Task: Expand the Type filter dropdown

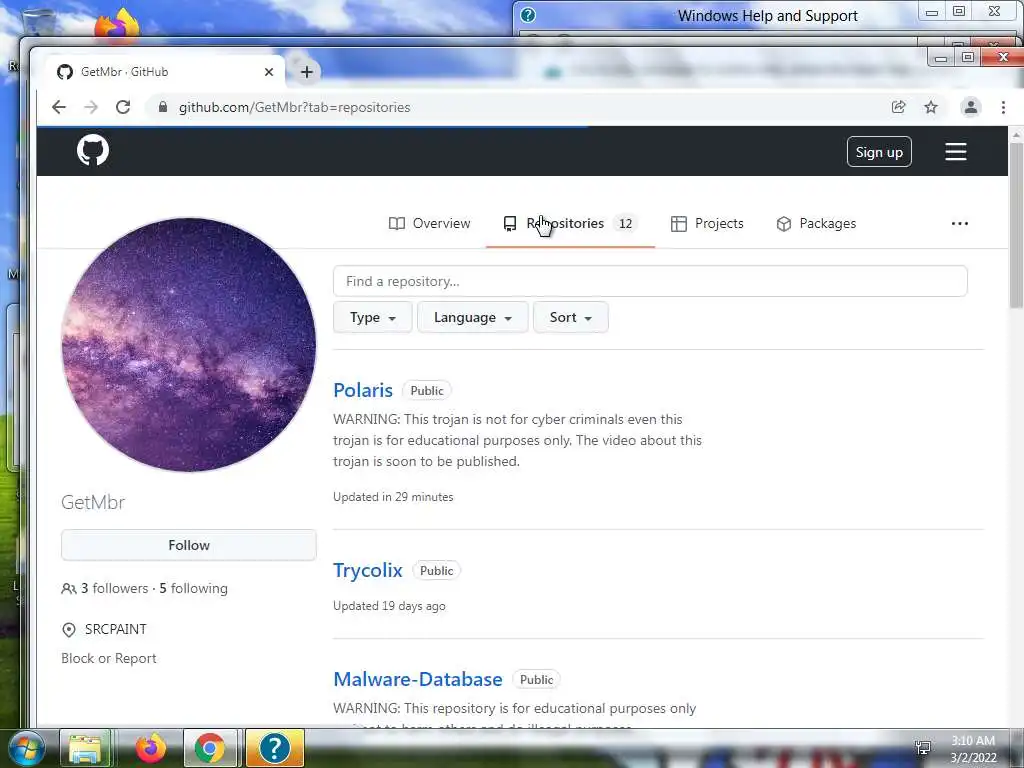Action: click(372, 317)
